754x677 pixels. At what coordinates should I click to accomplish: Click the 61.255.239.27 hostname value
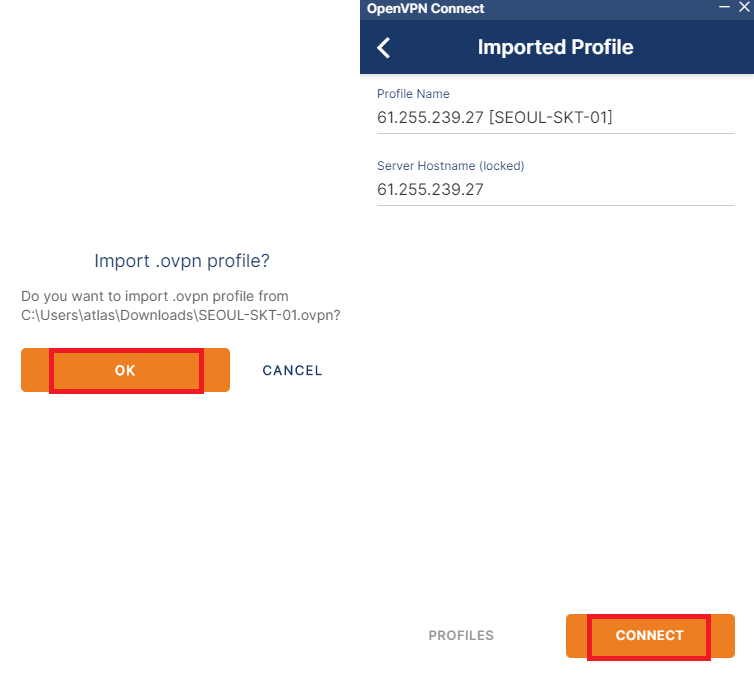point(430,189)
